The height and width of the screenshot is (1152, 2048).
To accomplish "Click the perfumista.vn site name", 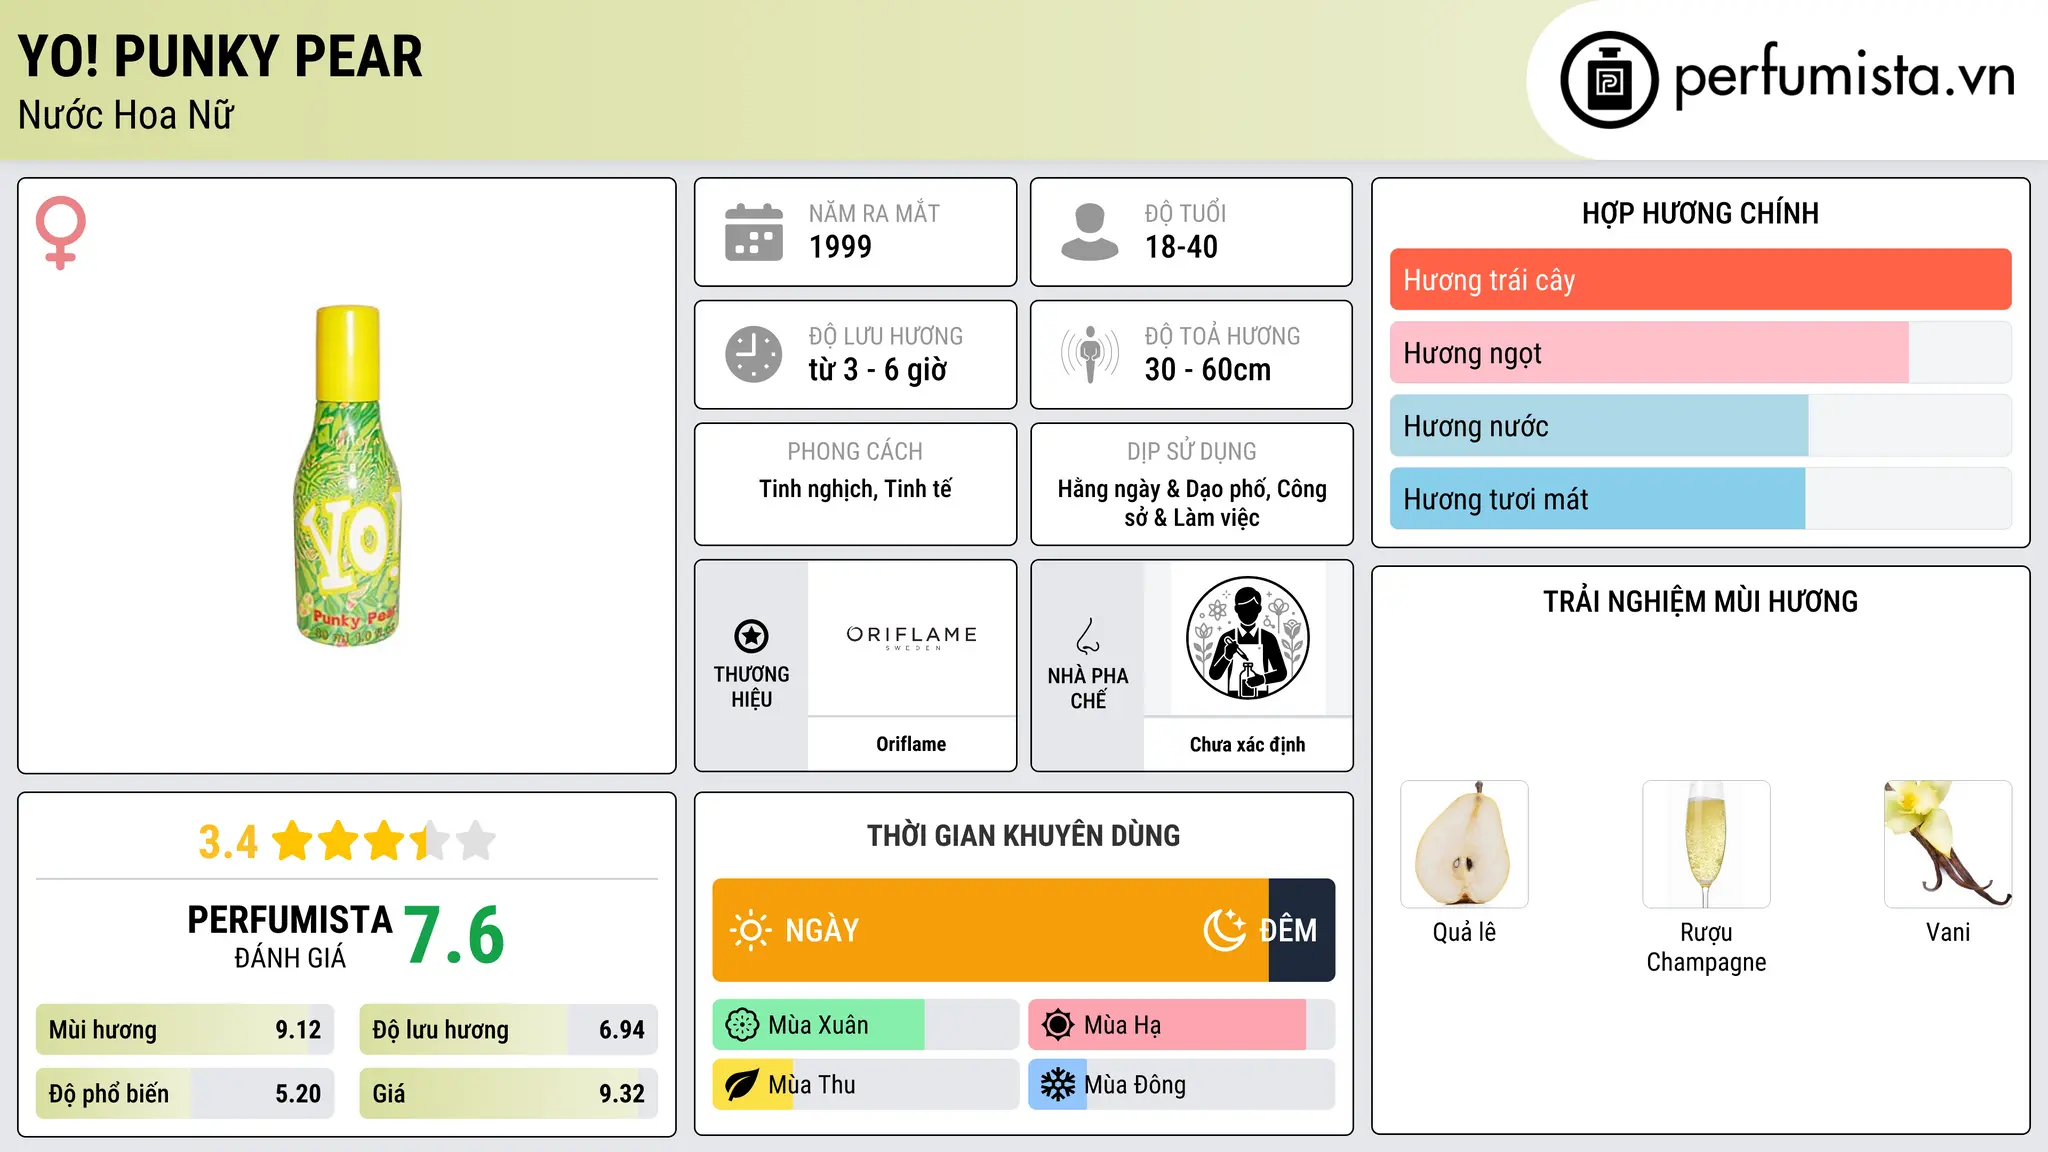I will pos(1845,76).
